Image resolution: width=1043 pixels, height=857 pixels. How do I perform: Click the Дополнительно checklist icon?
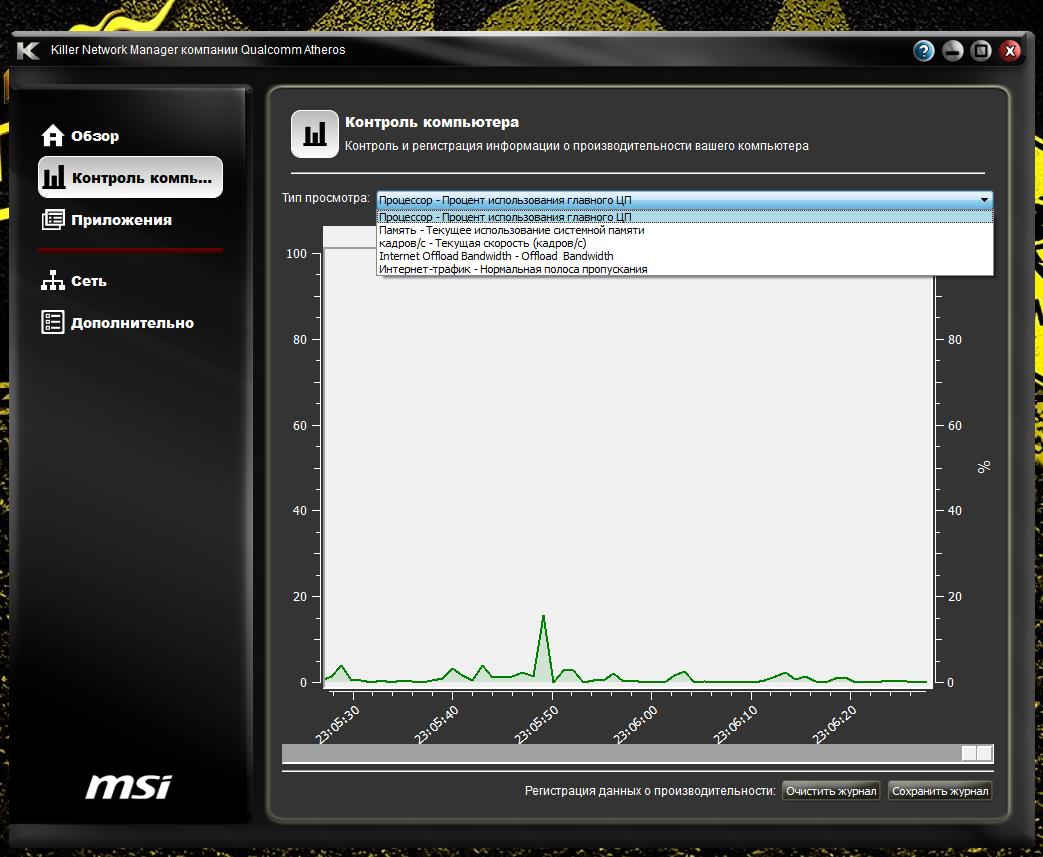tap(53, 322)
